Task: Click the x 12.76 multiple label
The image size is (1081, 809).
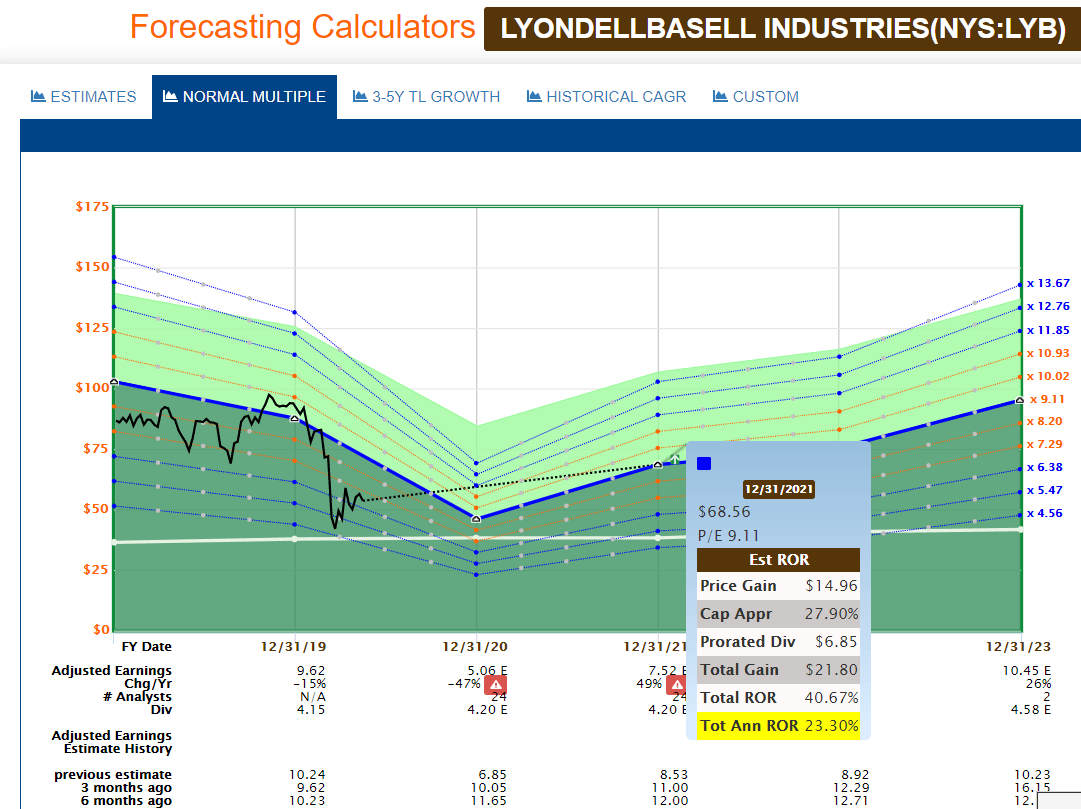Action: click(x=1048, y=306)
